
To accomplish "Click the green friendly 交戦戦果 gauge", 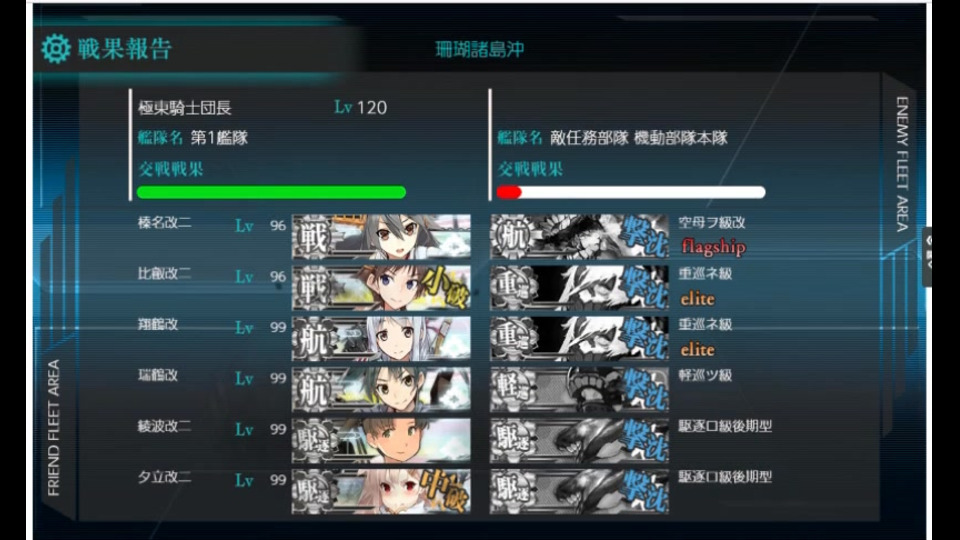I will pyautogui.click(x=271, y=192).
